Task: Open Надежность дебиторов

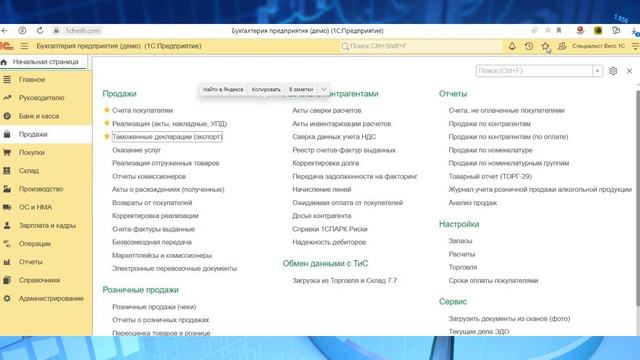Action: 329,242
